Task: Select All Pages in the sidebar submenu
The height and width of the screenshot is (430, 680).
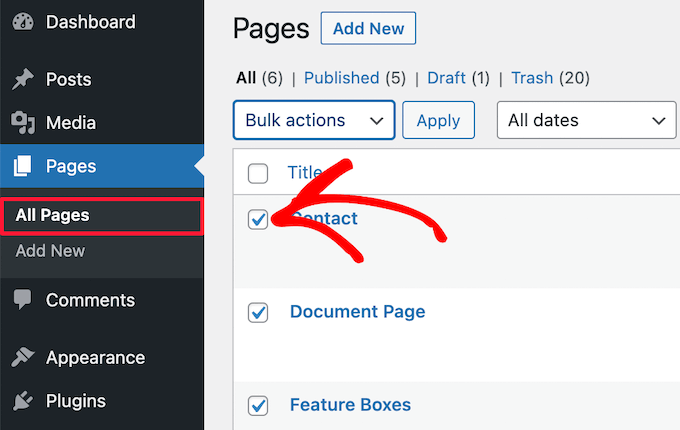Action: 52,215
